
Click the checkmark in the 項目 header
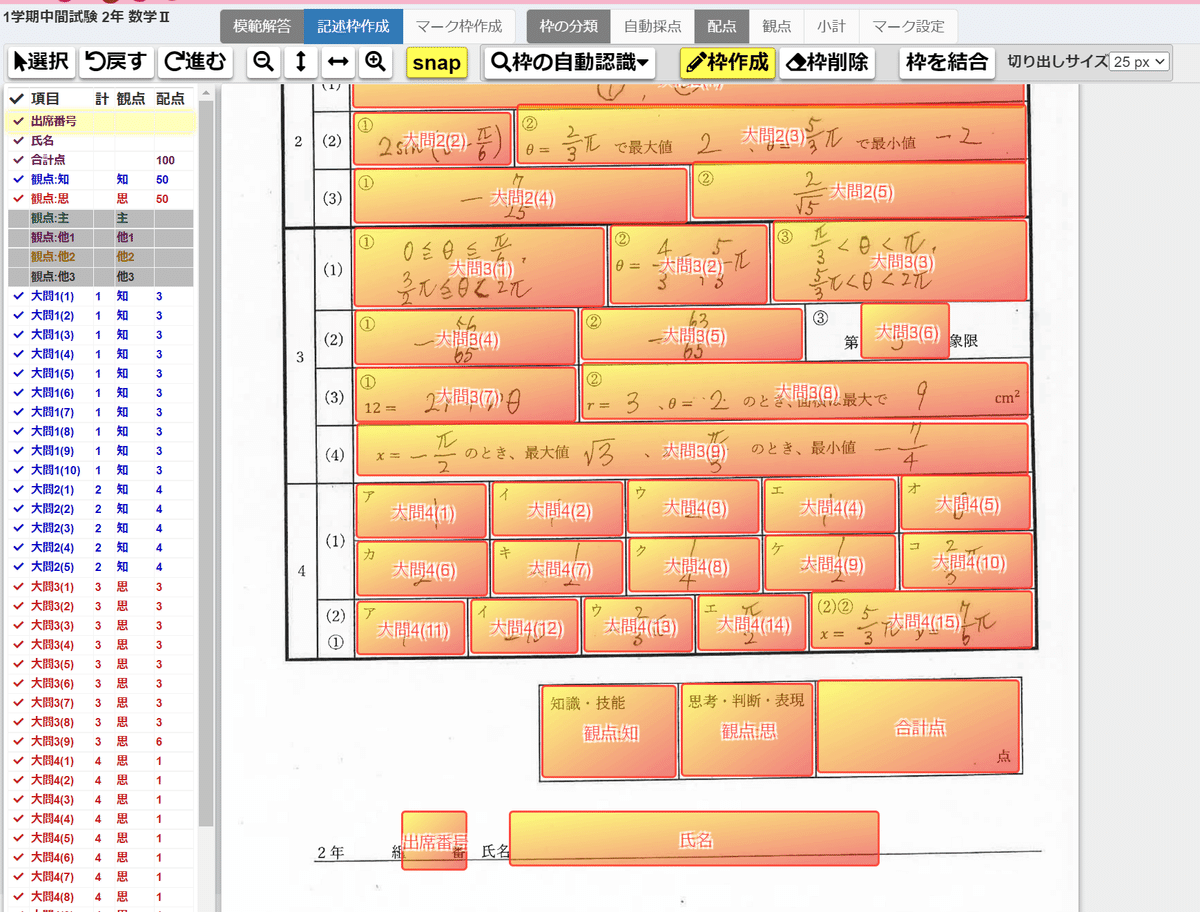17,99
